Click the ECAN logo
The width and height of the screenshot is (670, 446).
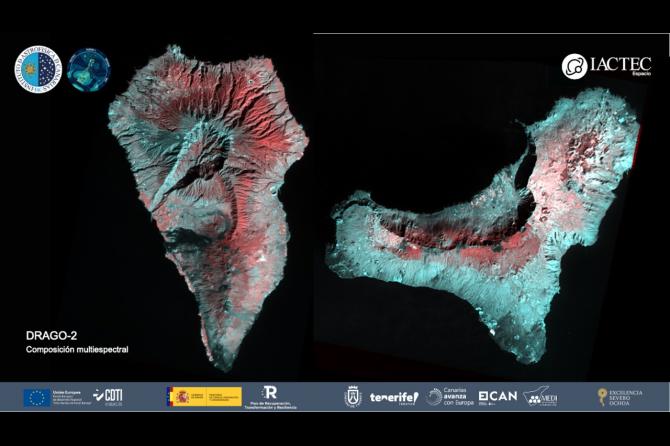(x=498, y=397)
